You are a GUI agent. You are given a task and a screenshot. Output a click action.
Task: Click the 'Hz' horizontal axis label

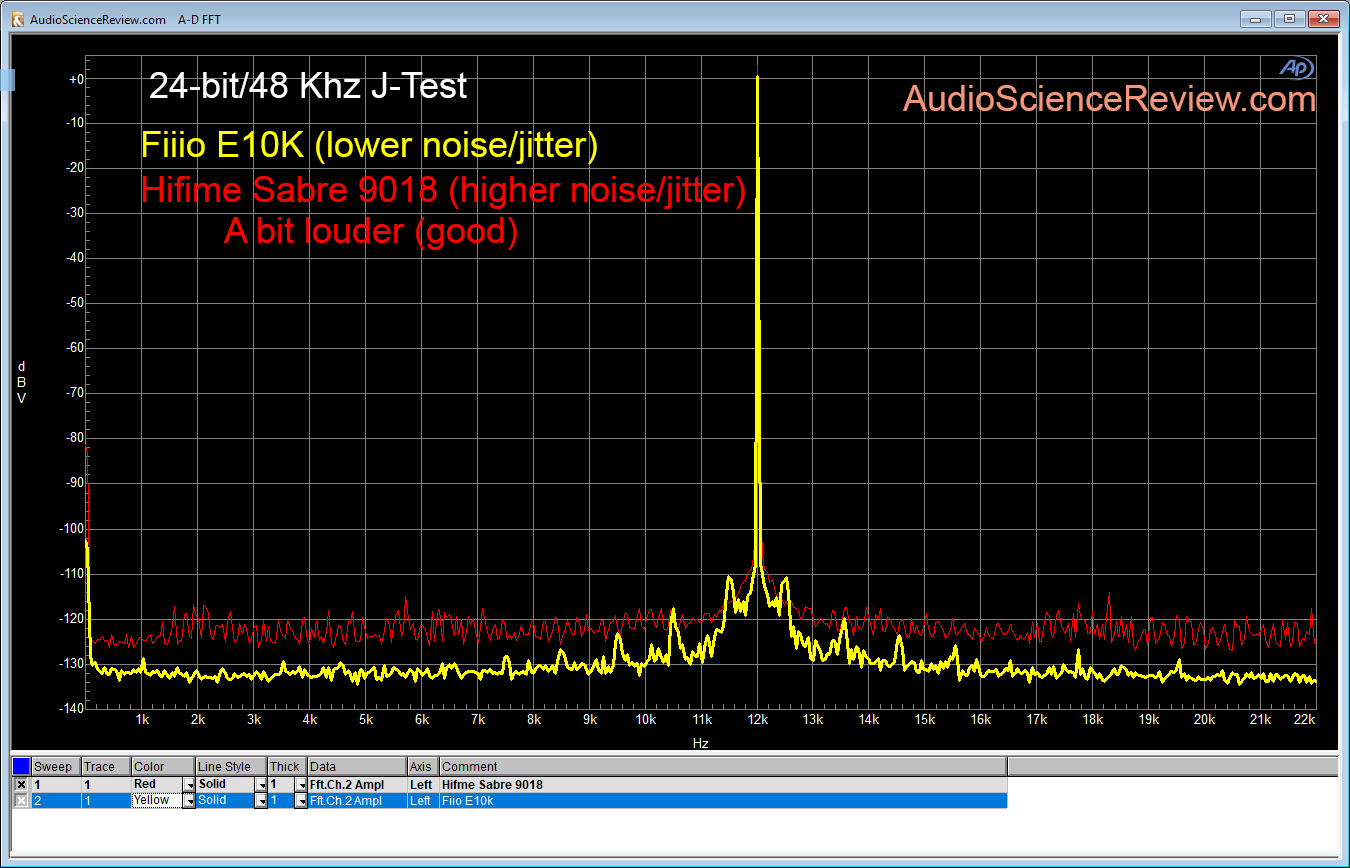click(x=701, y=744)
